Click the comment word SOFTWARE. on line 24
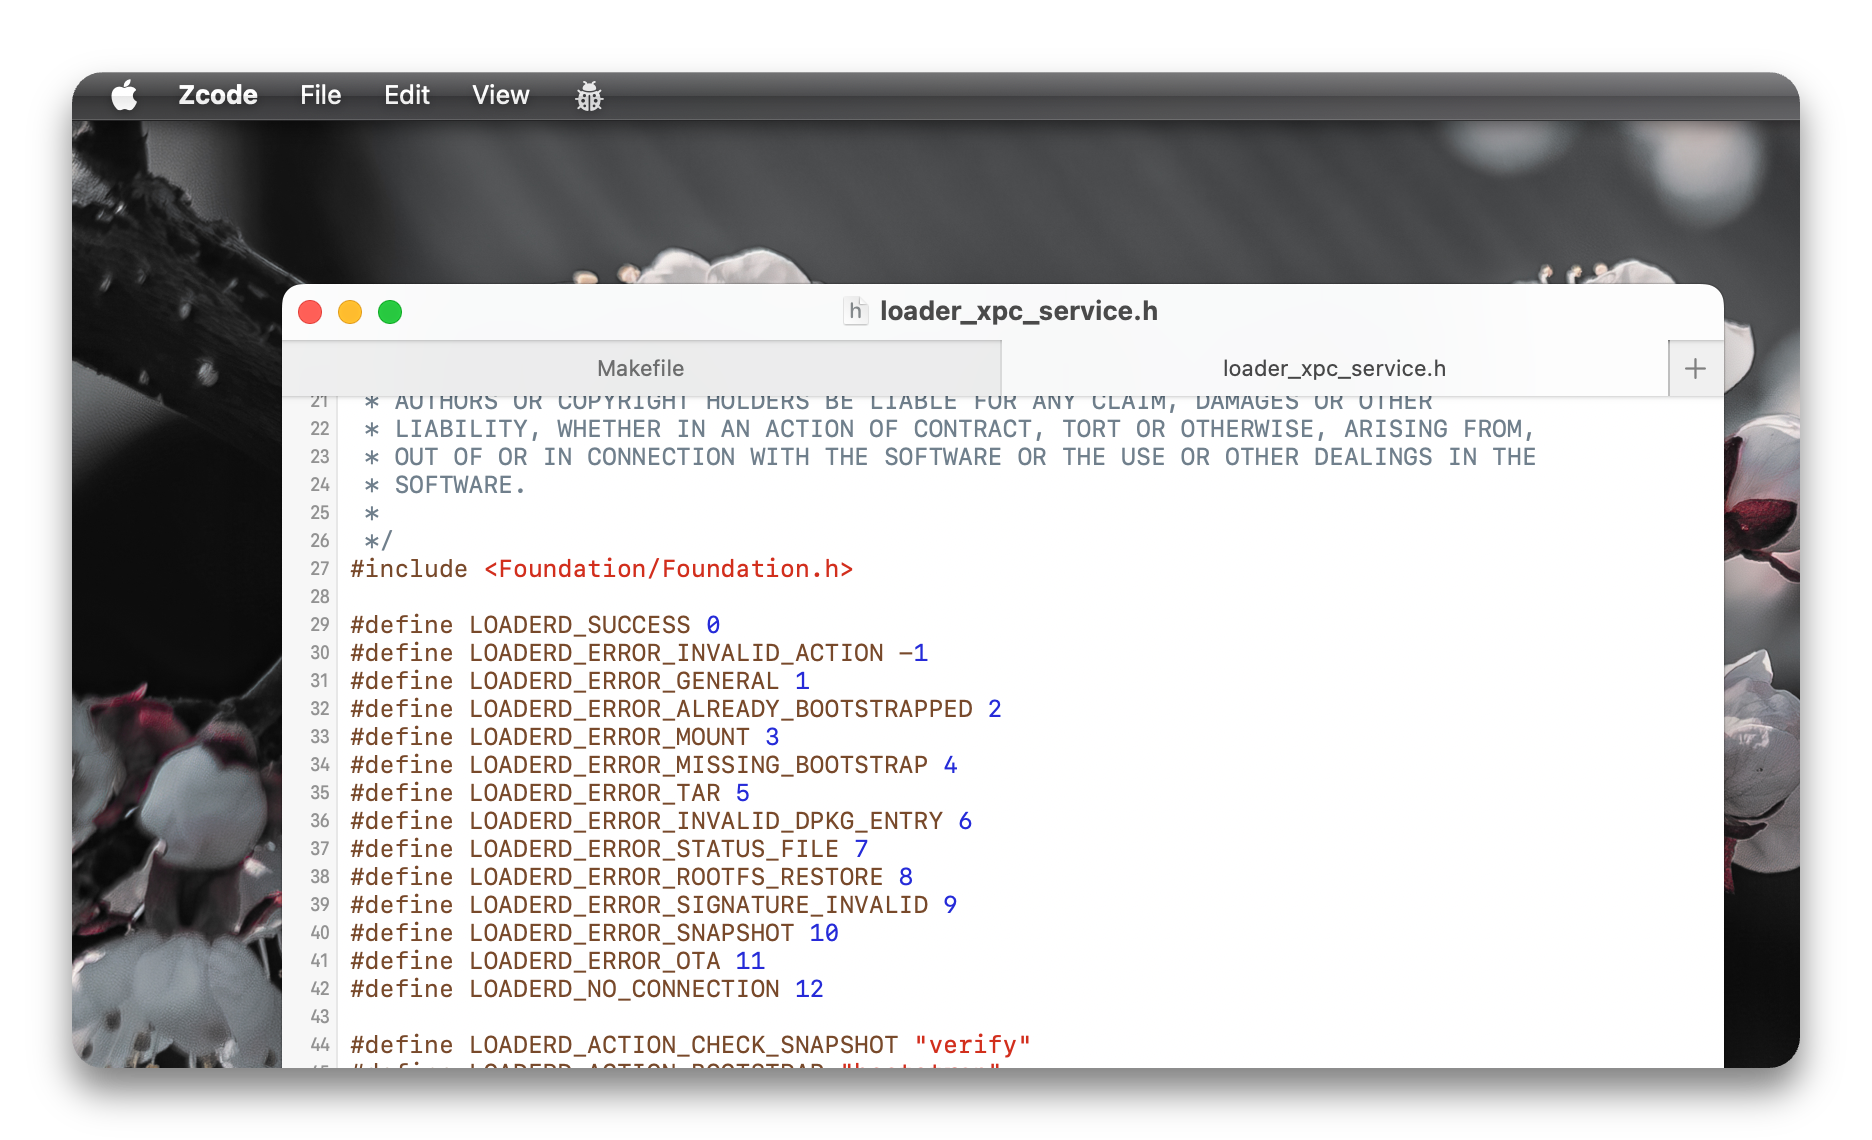The image size is (1872, 1140). [x=460, y=485]
